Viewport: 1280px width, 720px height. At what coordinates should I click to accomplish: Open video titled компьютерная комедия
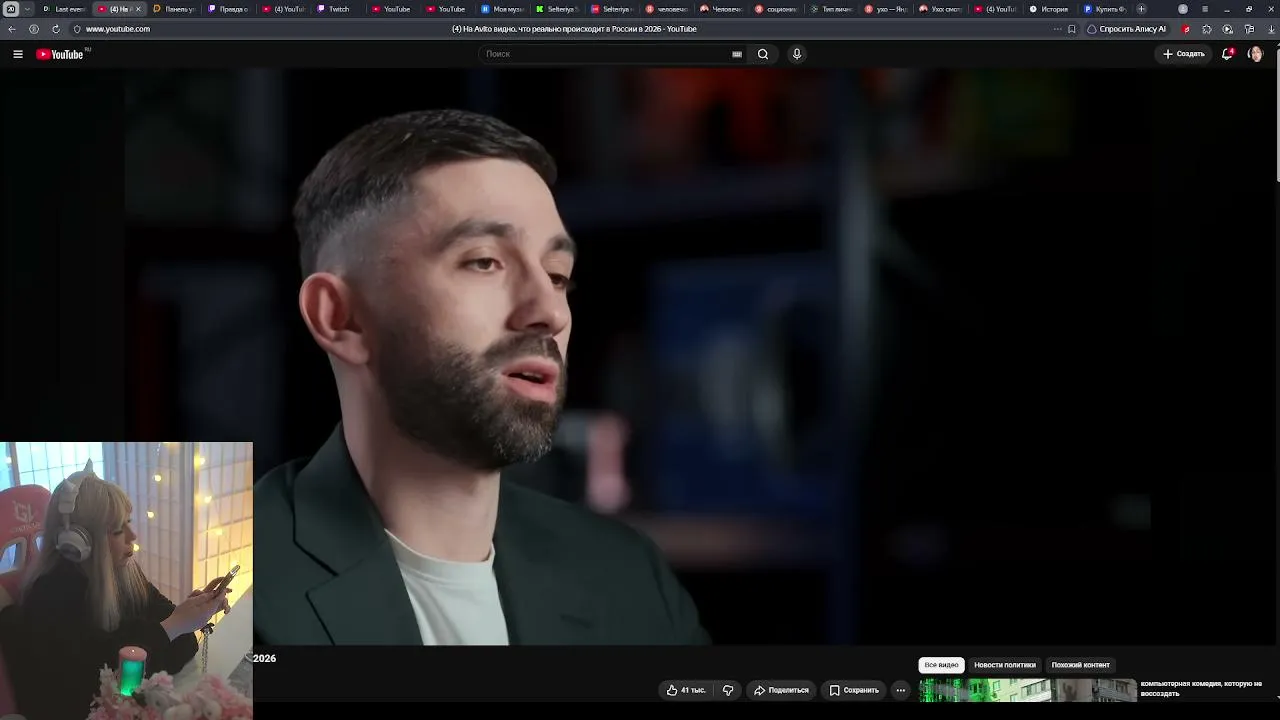1201,688
